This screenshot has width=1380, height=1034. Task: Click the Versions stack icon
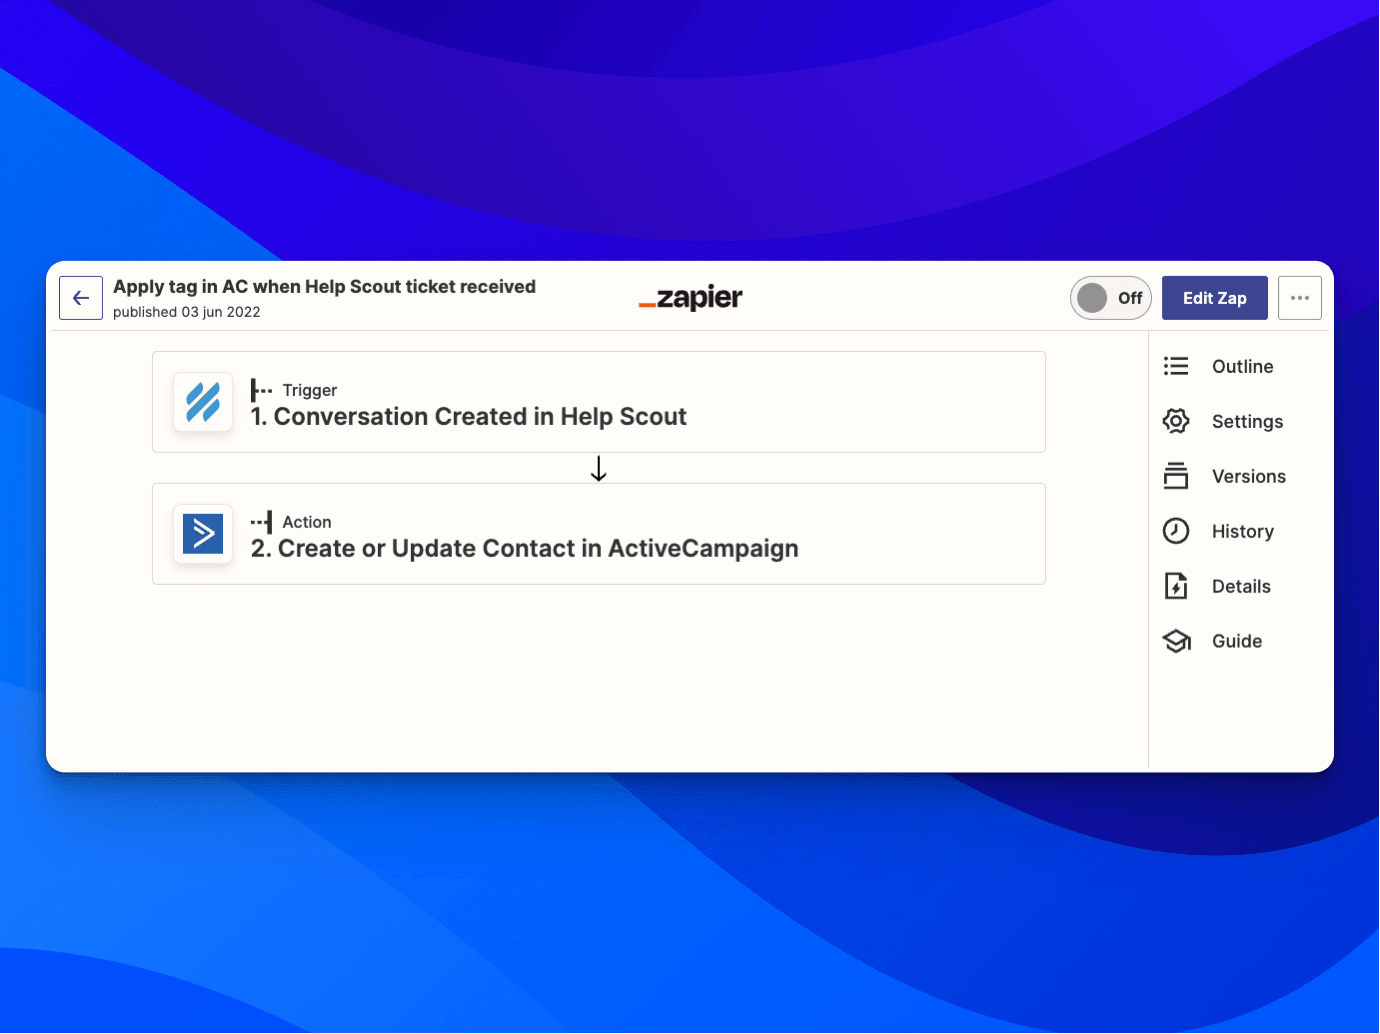(x=1176, y=476)
